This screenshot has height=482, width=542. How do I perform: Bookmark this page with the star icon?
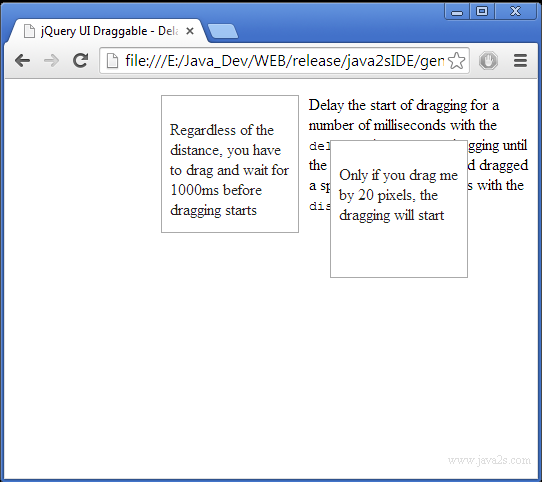456,61
